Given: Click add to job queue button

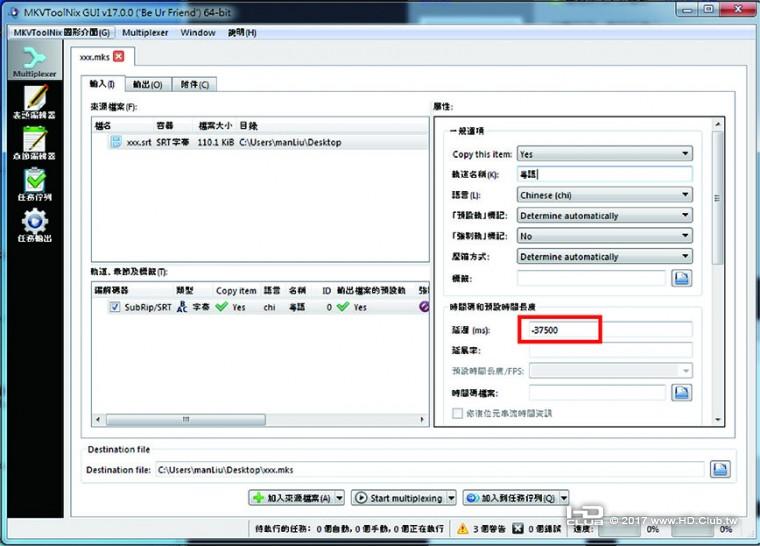Looking at the screenshot, I should pyautogui.click(x=511, y=498).
